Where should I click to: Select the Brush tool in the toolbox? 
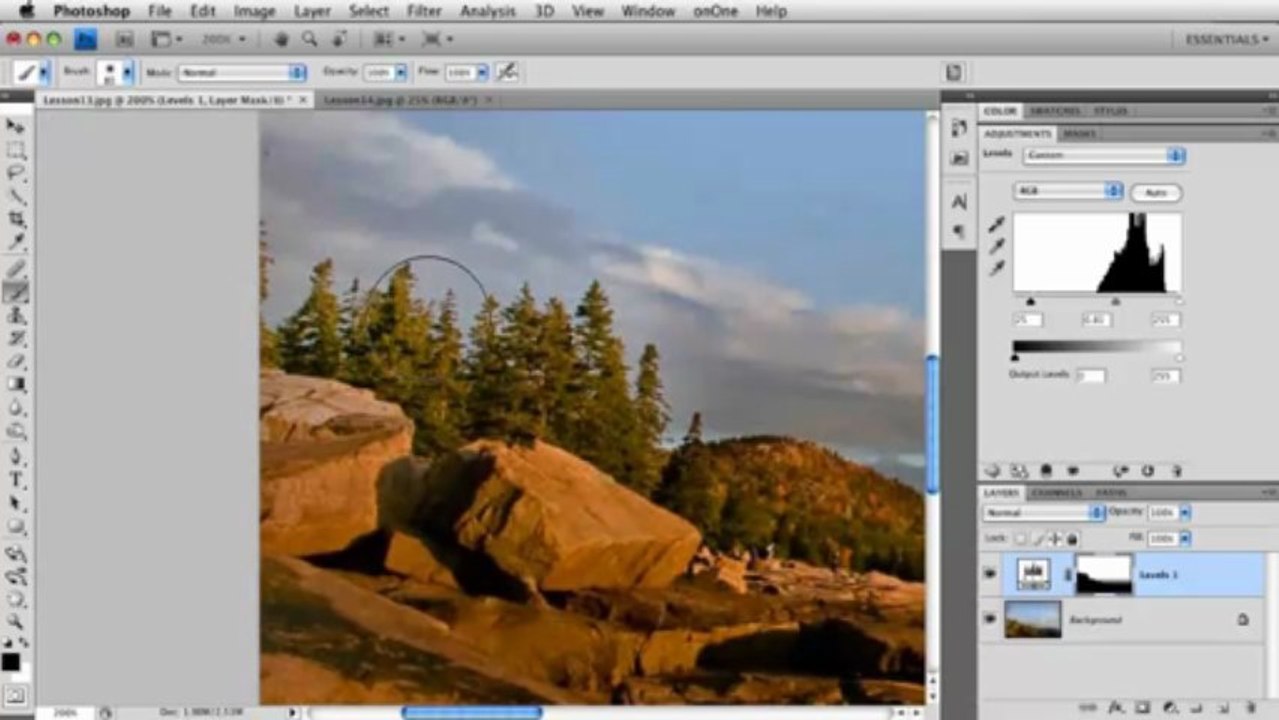15,292
